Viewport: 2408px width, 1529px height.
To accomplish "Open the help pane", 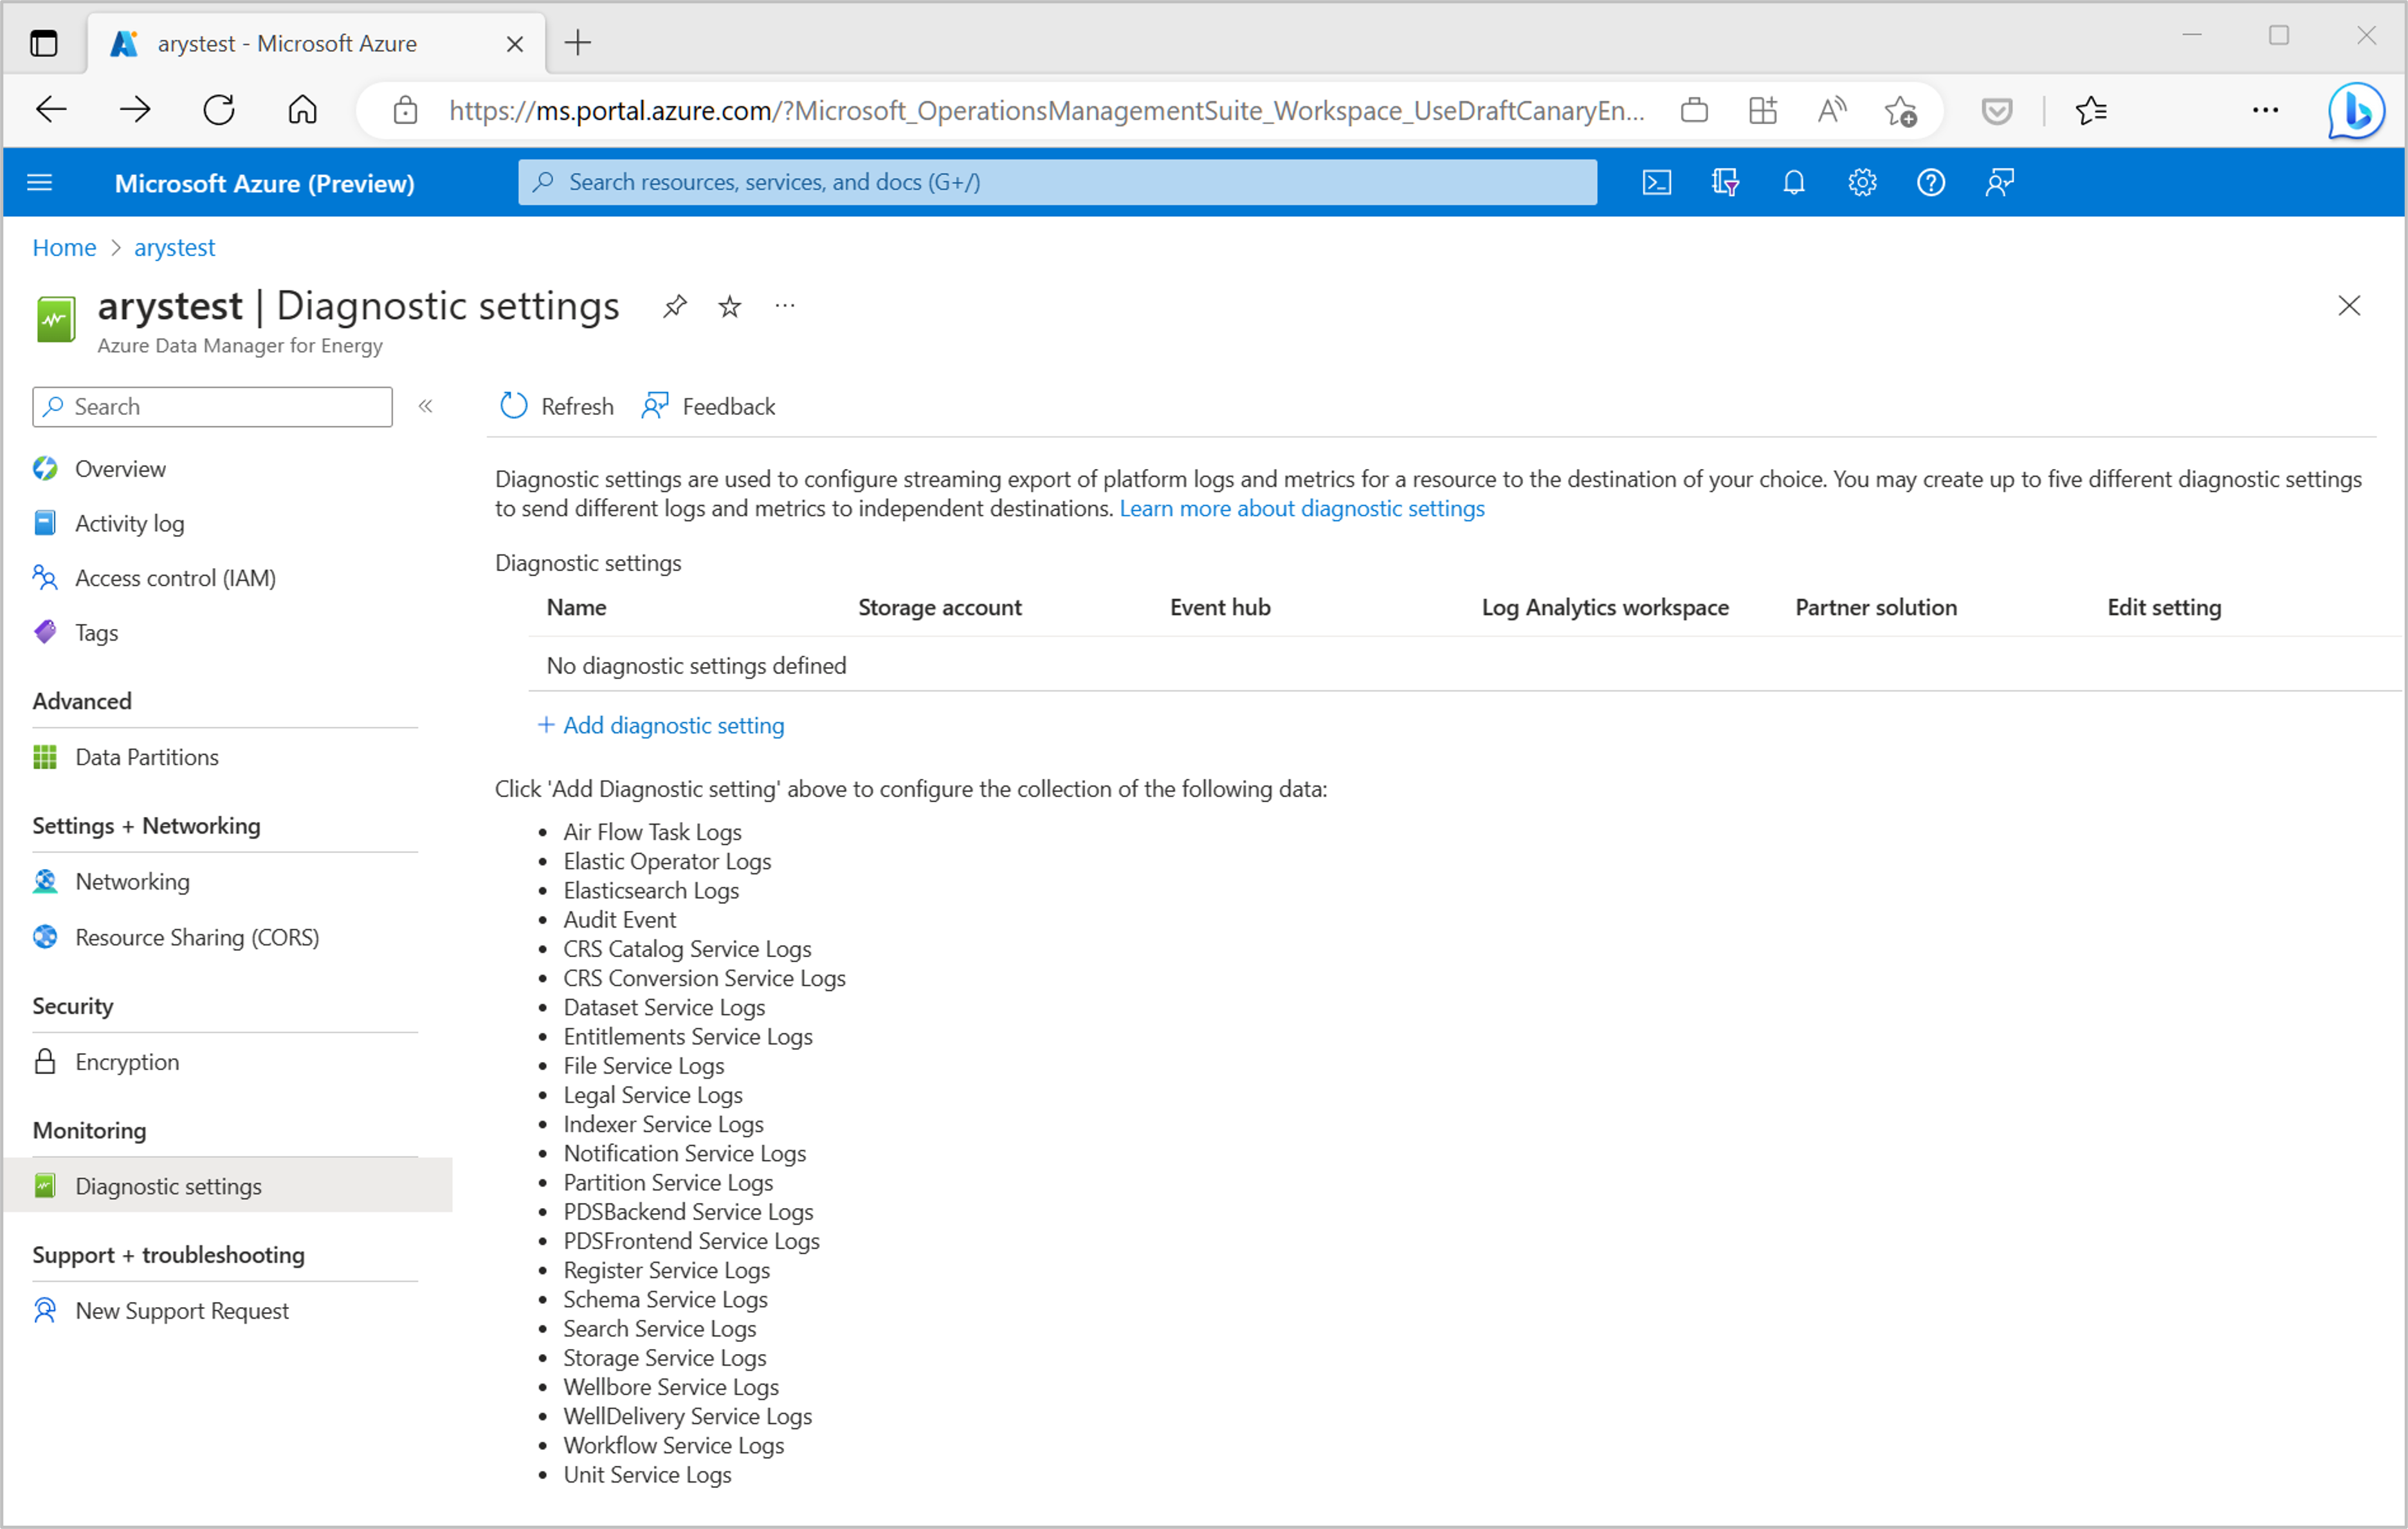I will click(1930, 182).
